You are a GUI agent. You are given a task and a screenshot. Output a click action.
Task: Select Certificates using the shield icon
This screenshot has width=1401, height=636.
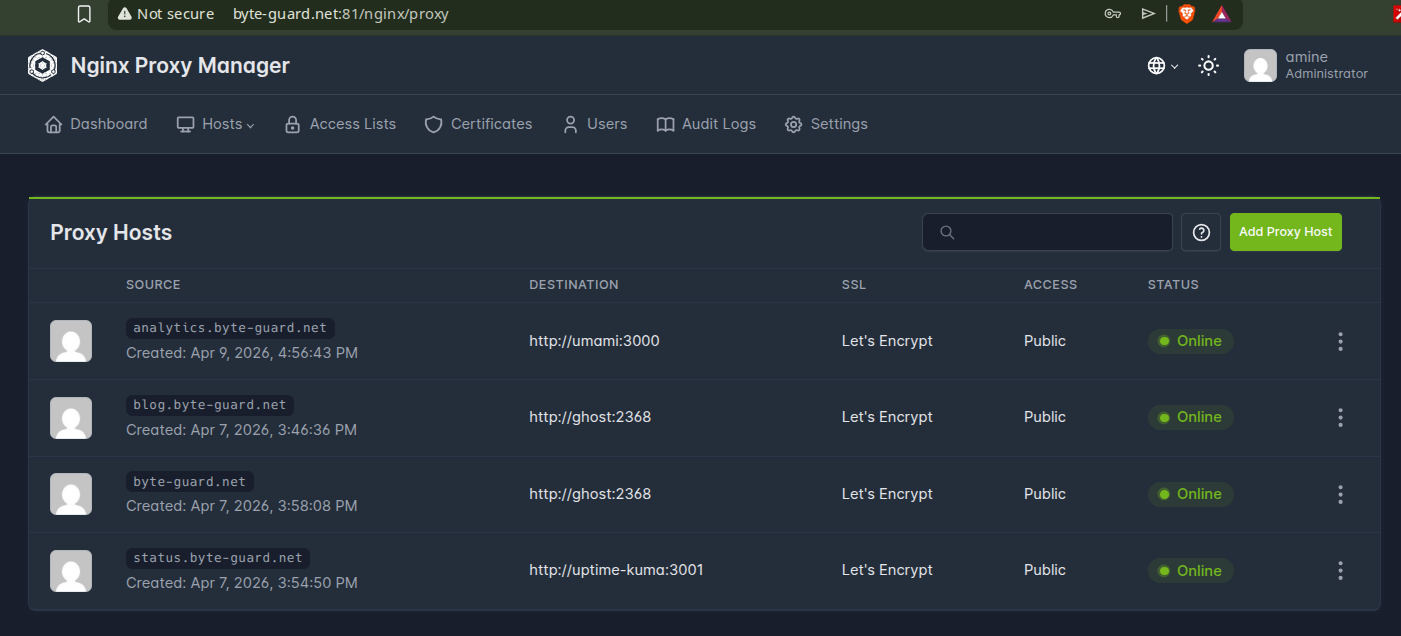click(x=433, y=124)
